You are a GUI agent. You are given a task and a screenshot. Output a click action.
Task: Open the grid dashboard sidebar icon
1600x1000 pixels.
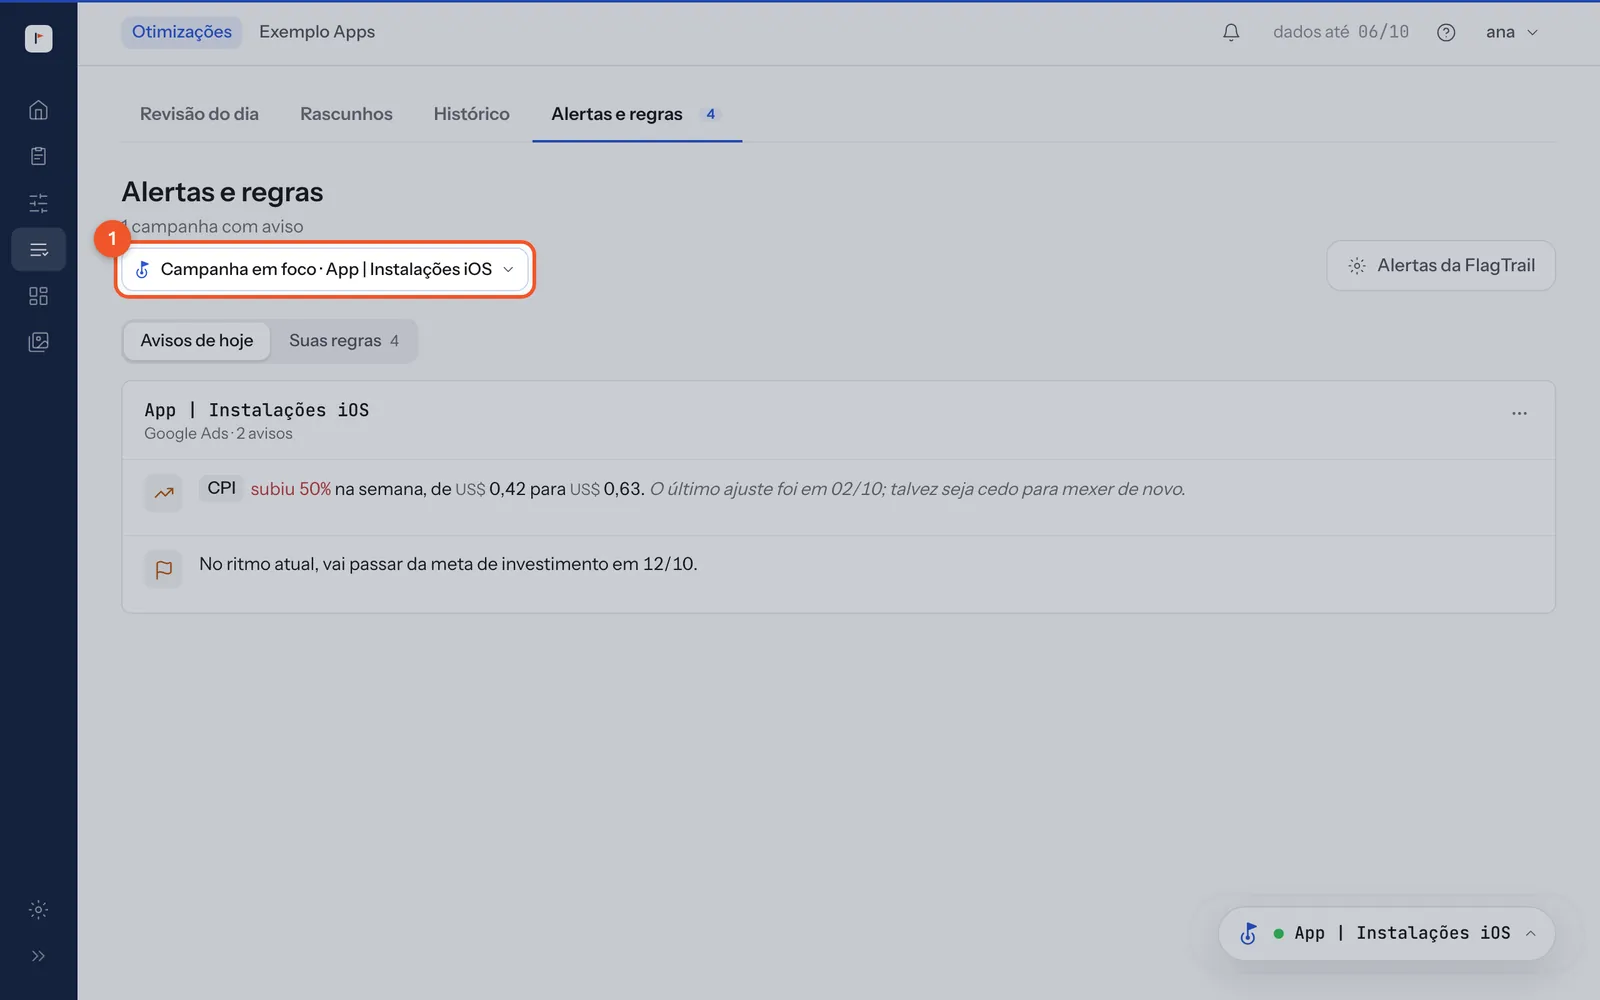[x=38, y=296]
